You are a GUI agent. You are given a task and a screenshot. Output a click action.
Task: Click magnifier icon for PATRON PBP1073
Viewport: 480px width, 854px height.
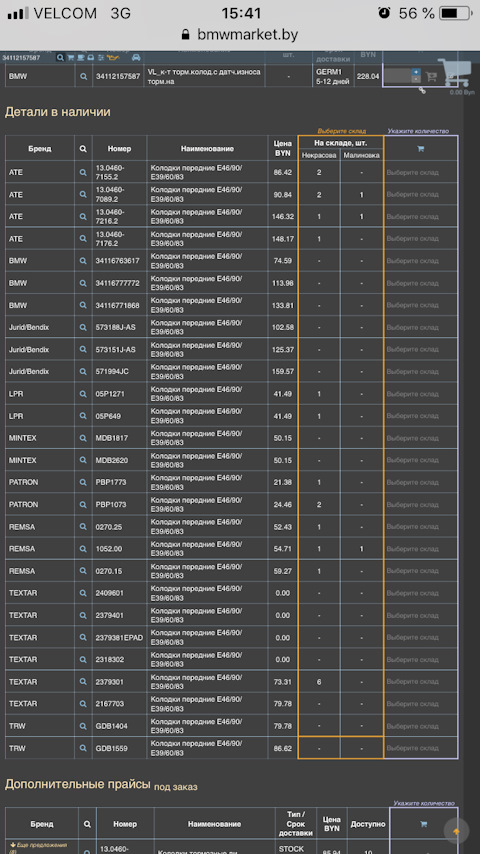83,505
